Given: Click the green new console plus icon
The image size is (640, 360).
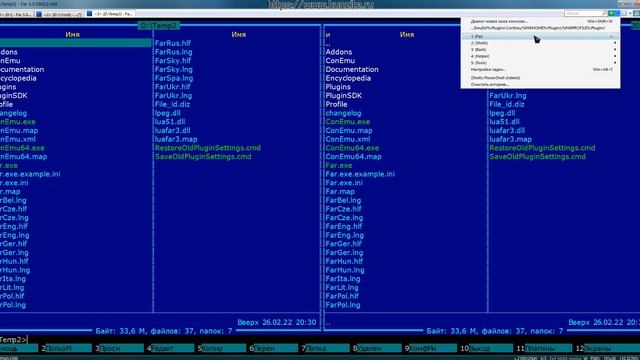Looking at the screenshot, I should coord(611,13).
